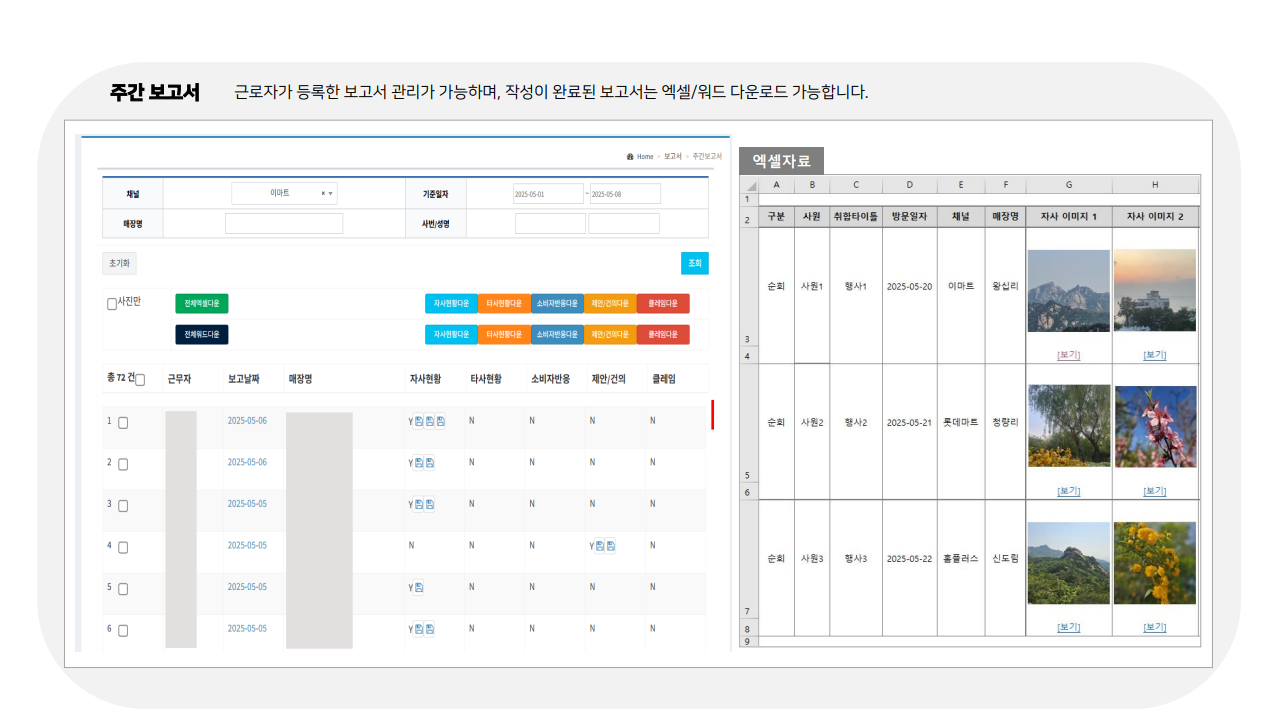The width and height of the screenshot is (1280, 720).
Task: Check the checkbox on row 3
Action: point(123,505)
